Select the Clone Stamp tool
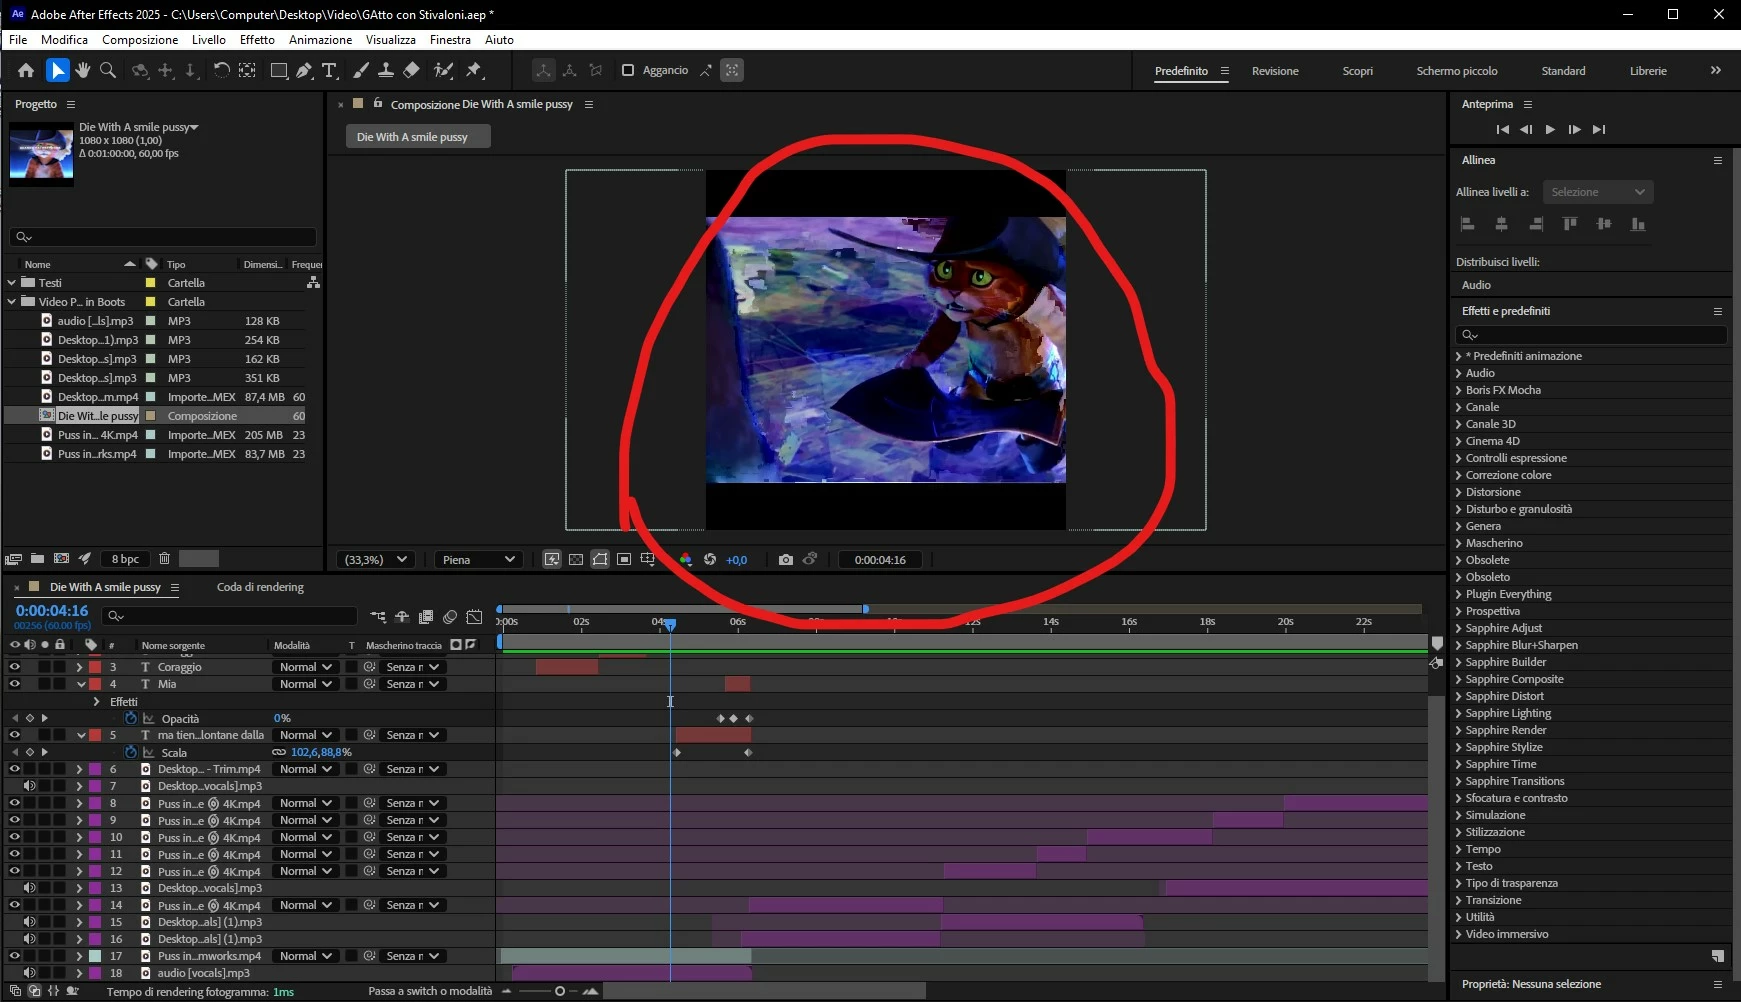Image resolution: width=1741 pixels, height=1002 pixels. coord(385,70)
